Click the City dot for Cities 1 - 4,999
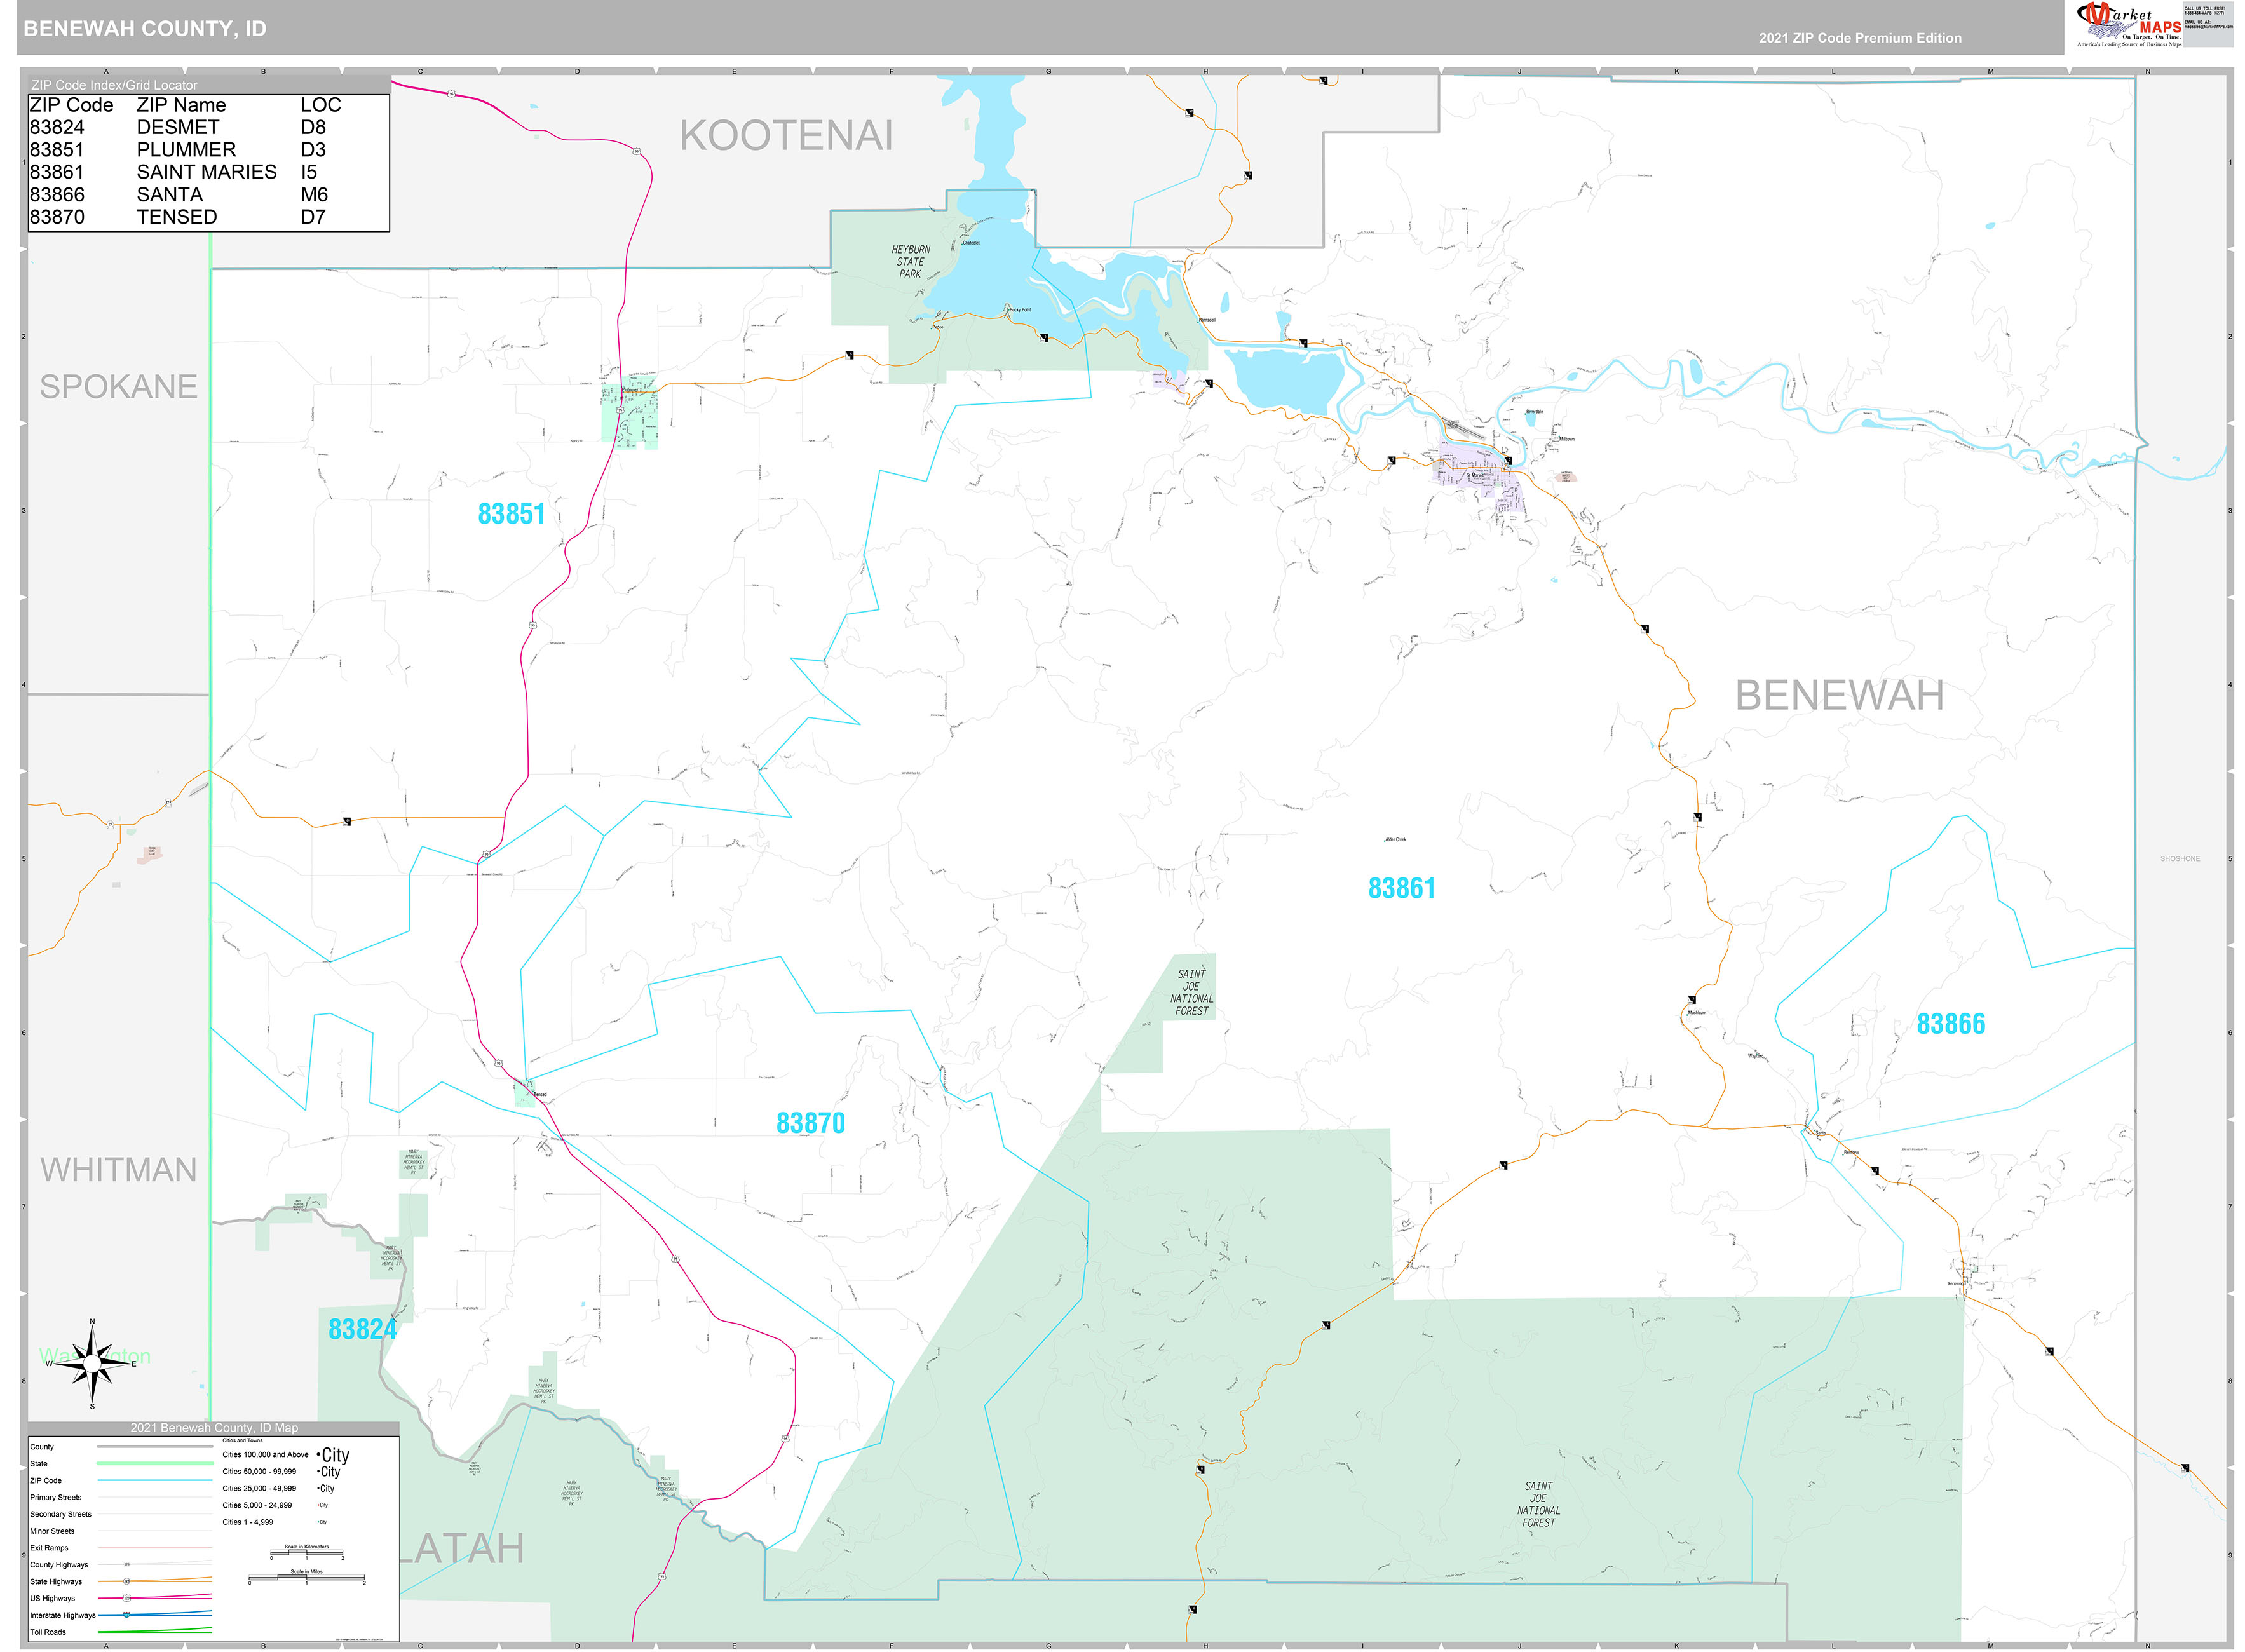The width and height of the screenshot is (2245, 1652). [x=319, y=1522]
